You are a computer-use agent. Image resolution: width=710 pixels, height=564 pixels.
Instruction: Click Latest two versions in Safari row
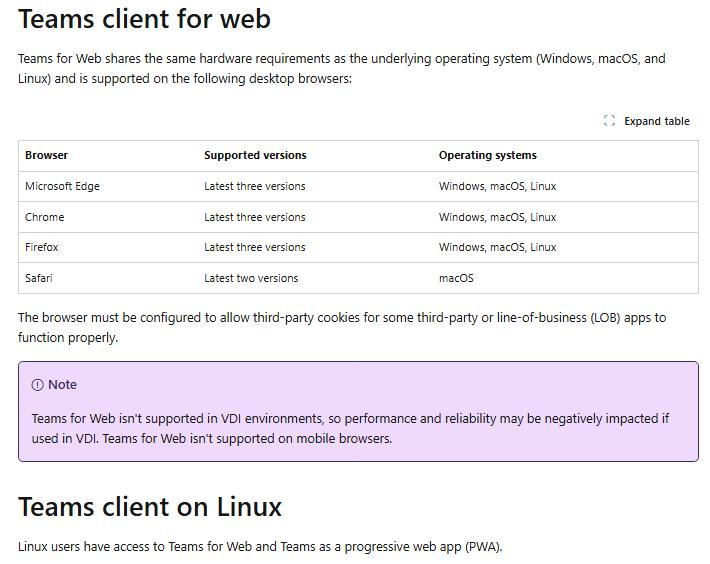(251, 278)
